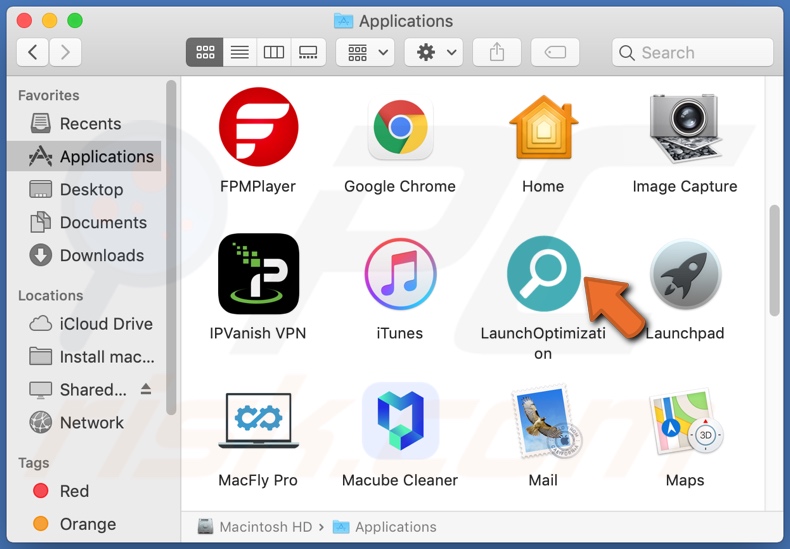Click the "Macube Cleaner" name label
The image size is (790, 549).
point(400,481)
